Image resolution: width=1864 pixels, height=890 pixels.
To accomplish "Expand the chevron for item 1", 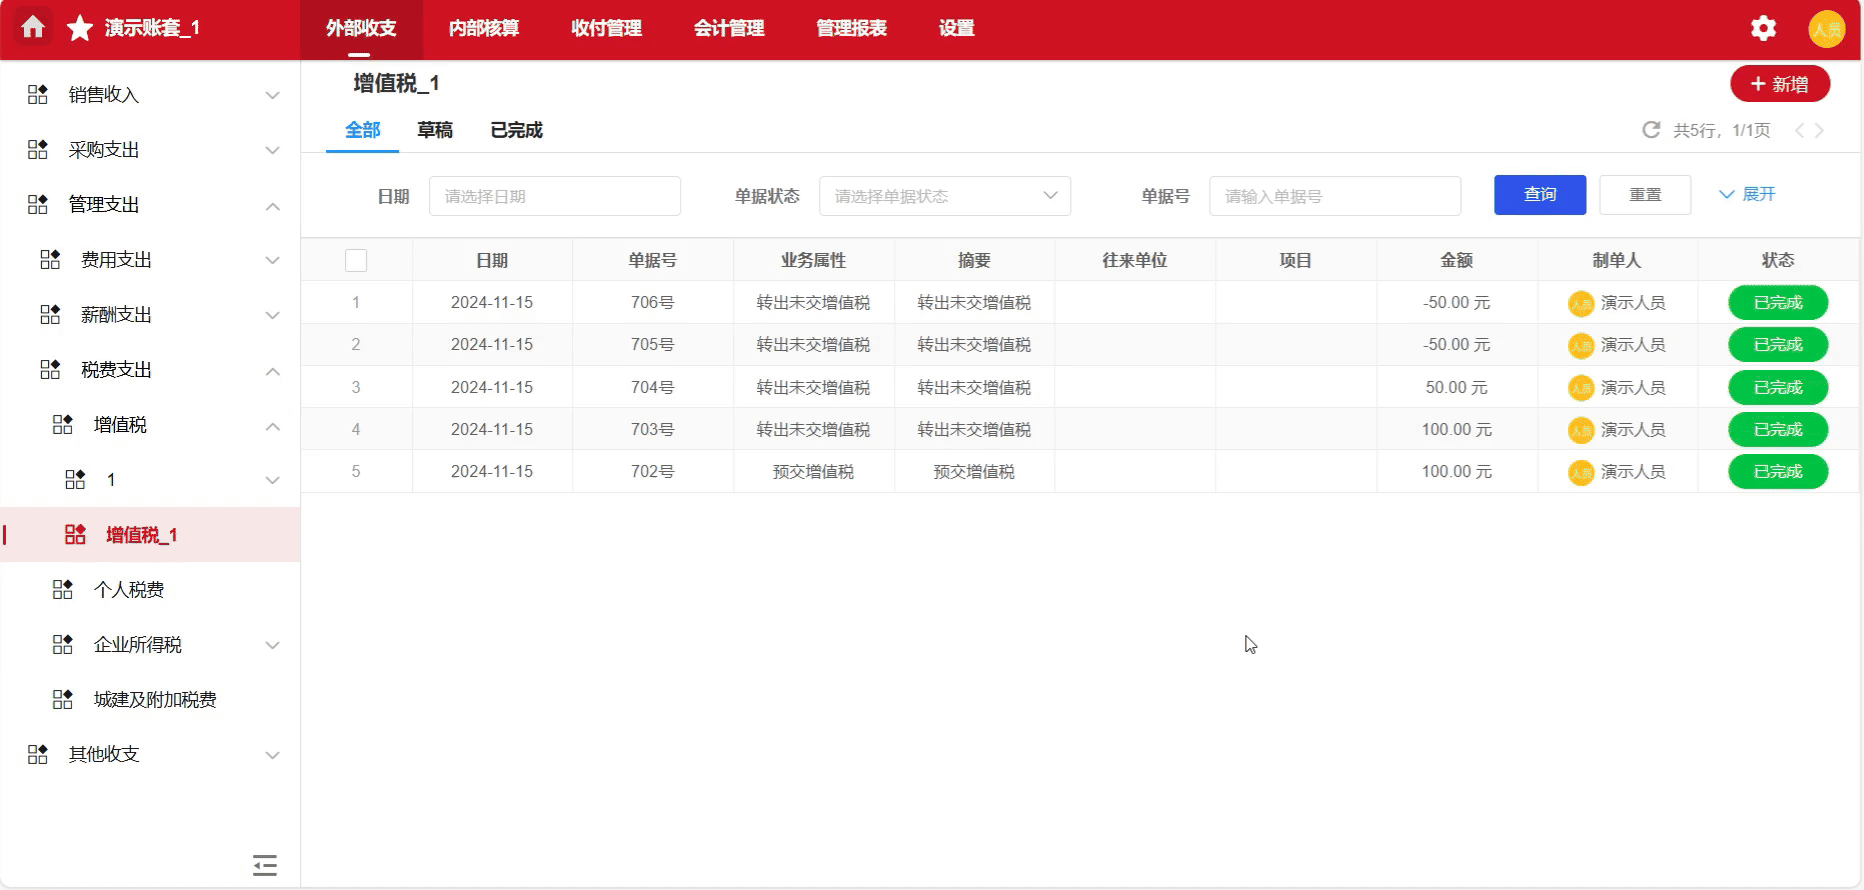I will [x=272, y=480].
